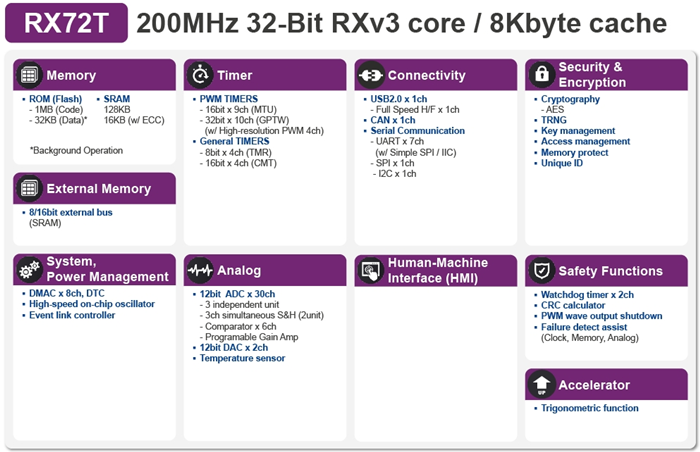The height and width of the screenshot is (452, 700).
Task: Click Trigonometric function entry
Action: [x=589, y=408]
